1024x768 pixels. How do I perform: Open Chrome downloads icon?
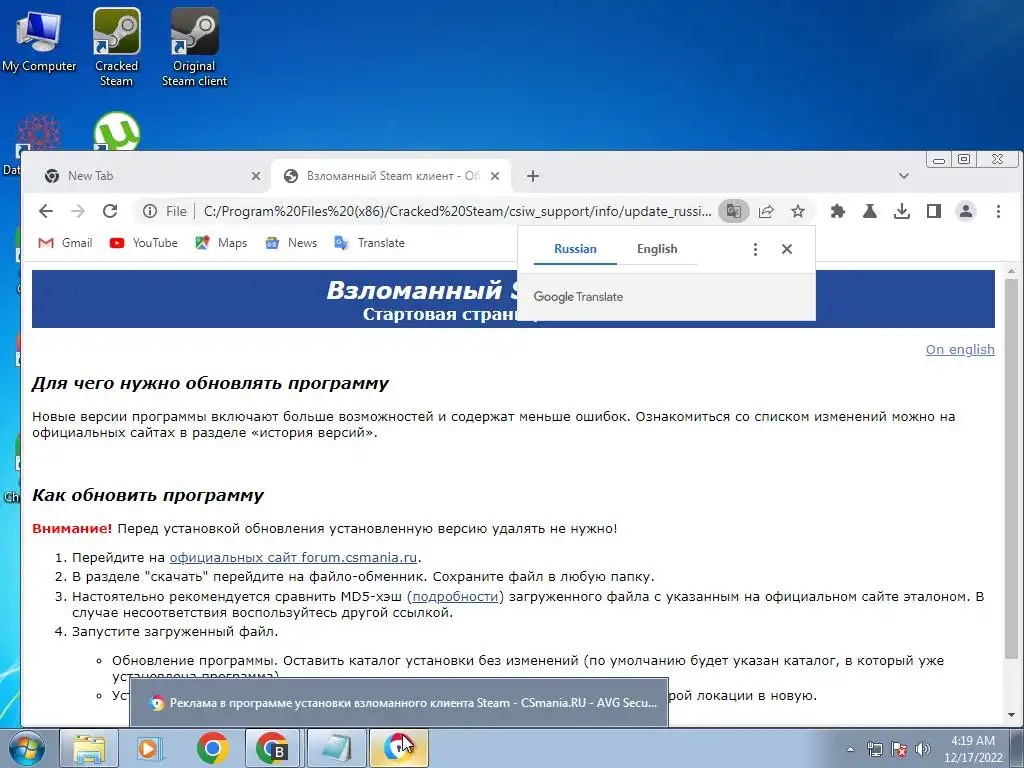[x=901, y=211]
